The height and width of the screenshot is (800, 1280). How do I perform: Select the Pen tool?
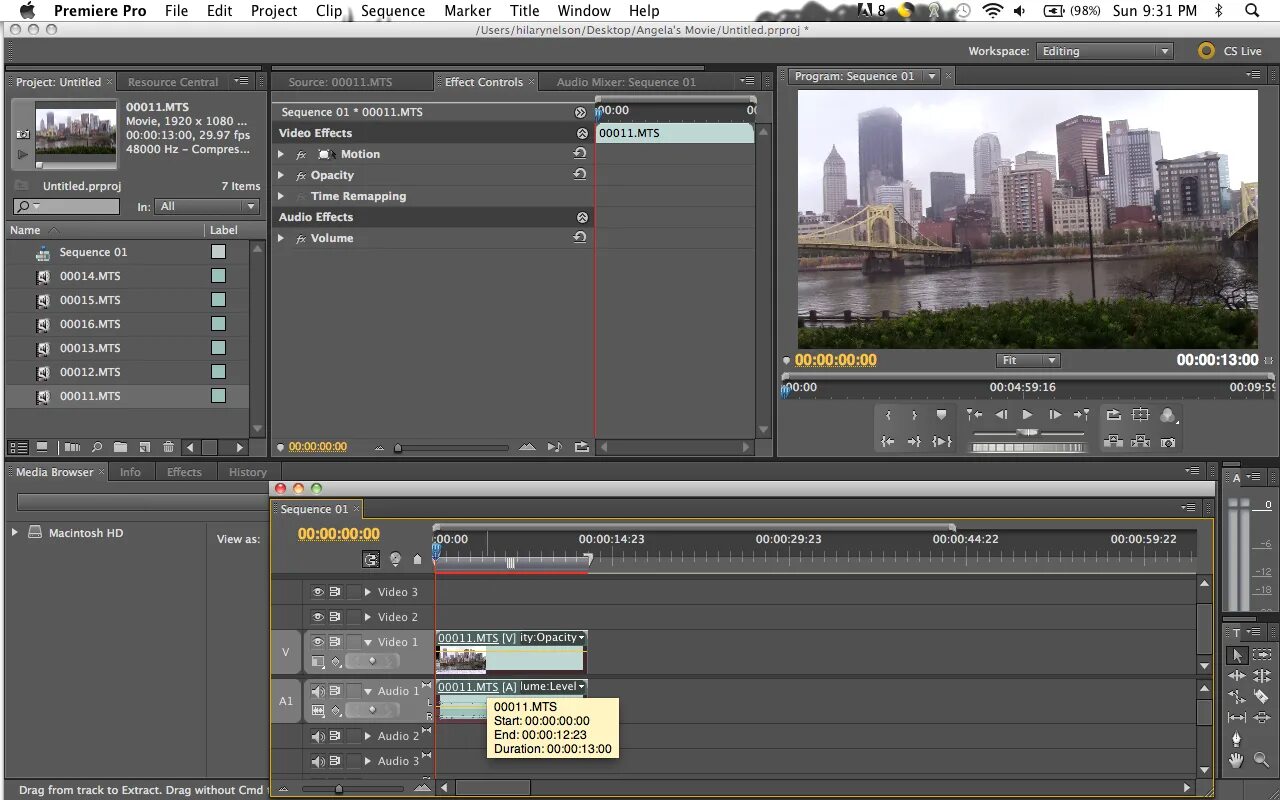[1236, 738]
